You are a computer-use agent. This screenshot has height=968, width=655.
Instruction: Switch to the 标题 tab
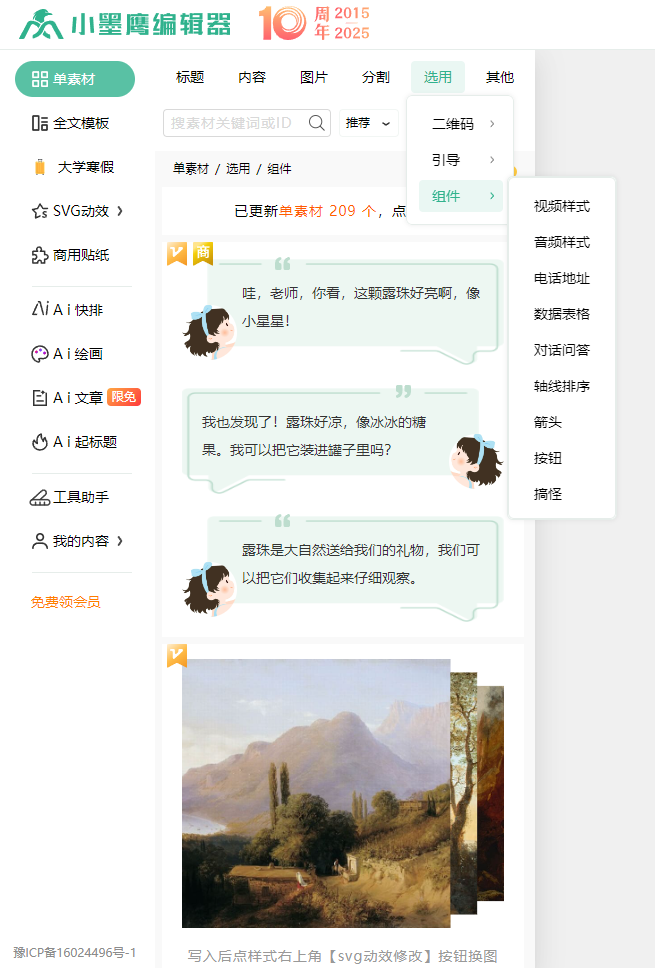pyautogui.click(x=190, y=77)
